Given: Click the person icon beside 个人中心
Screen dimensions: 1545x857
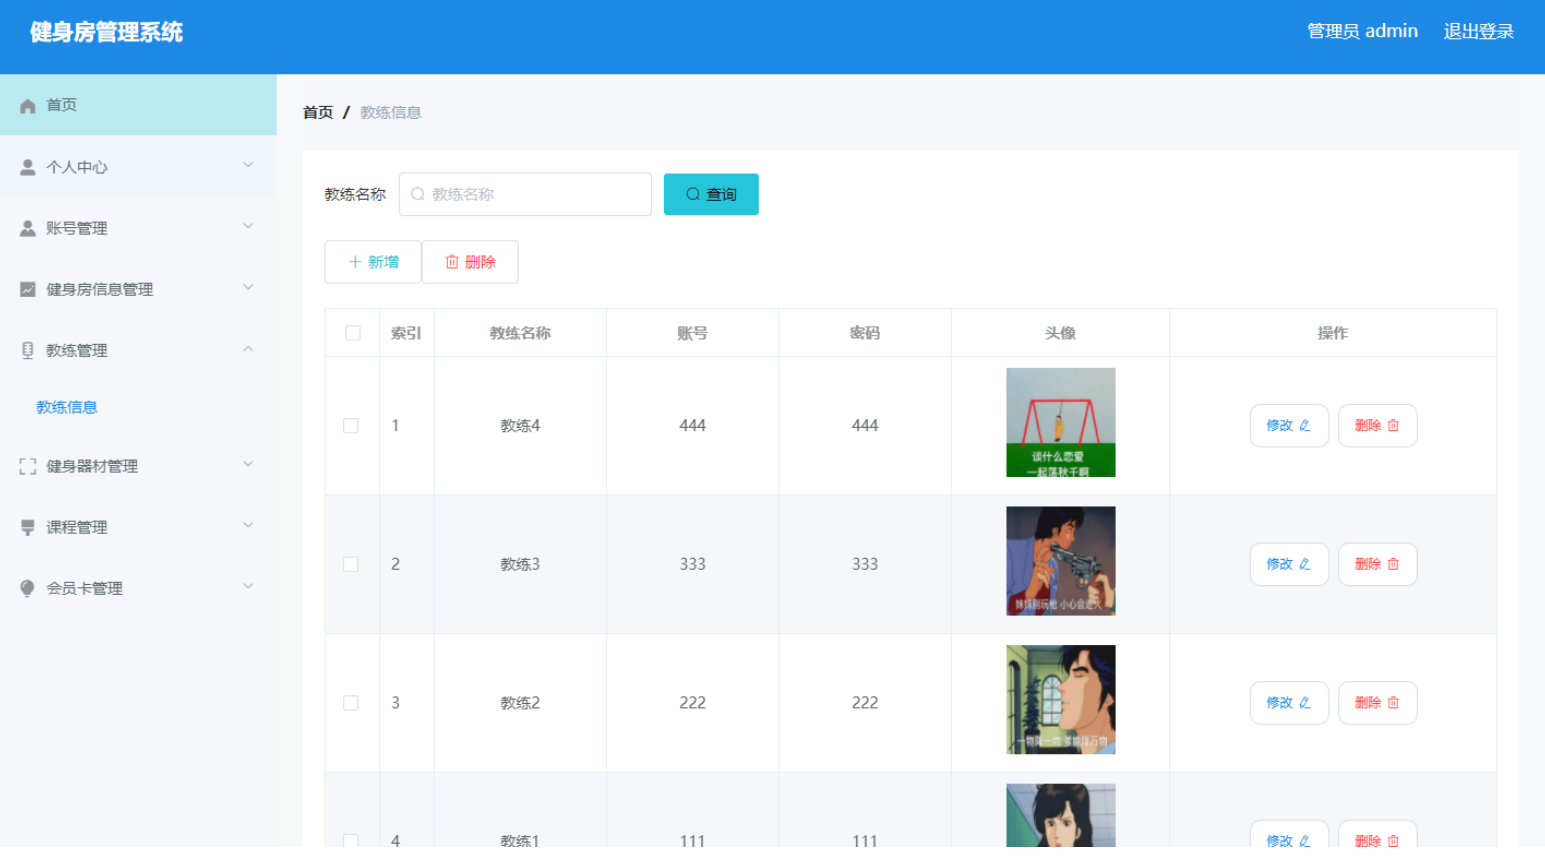Looking at the screenshot, I should click(x=28, y=167).
